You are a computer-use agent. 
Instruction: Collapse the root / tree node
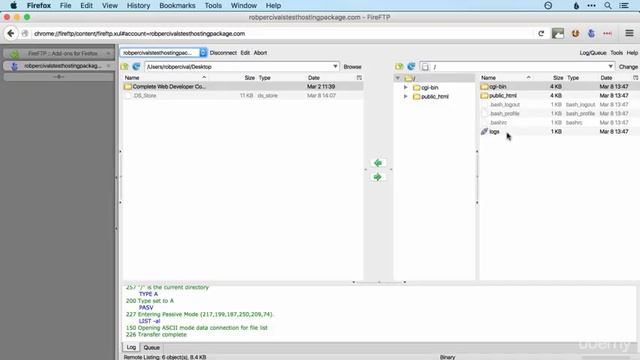click(x=398, y=78)
